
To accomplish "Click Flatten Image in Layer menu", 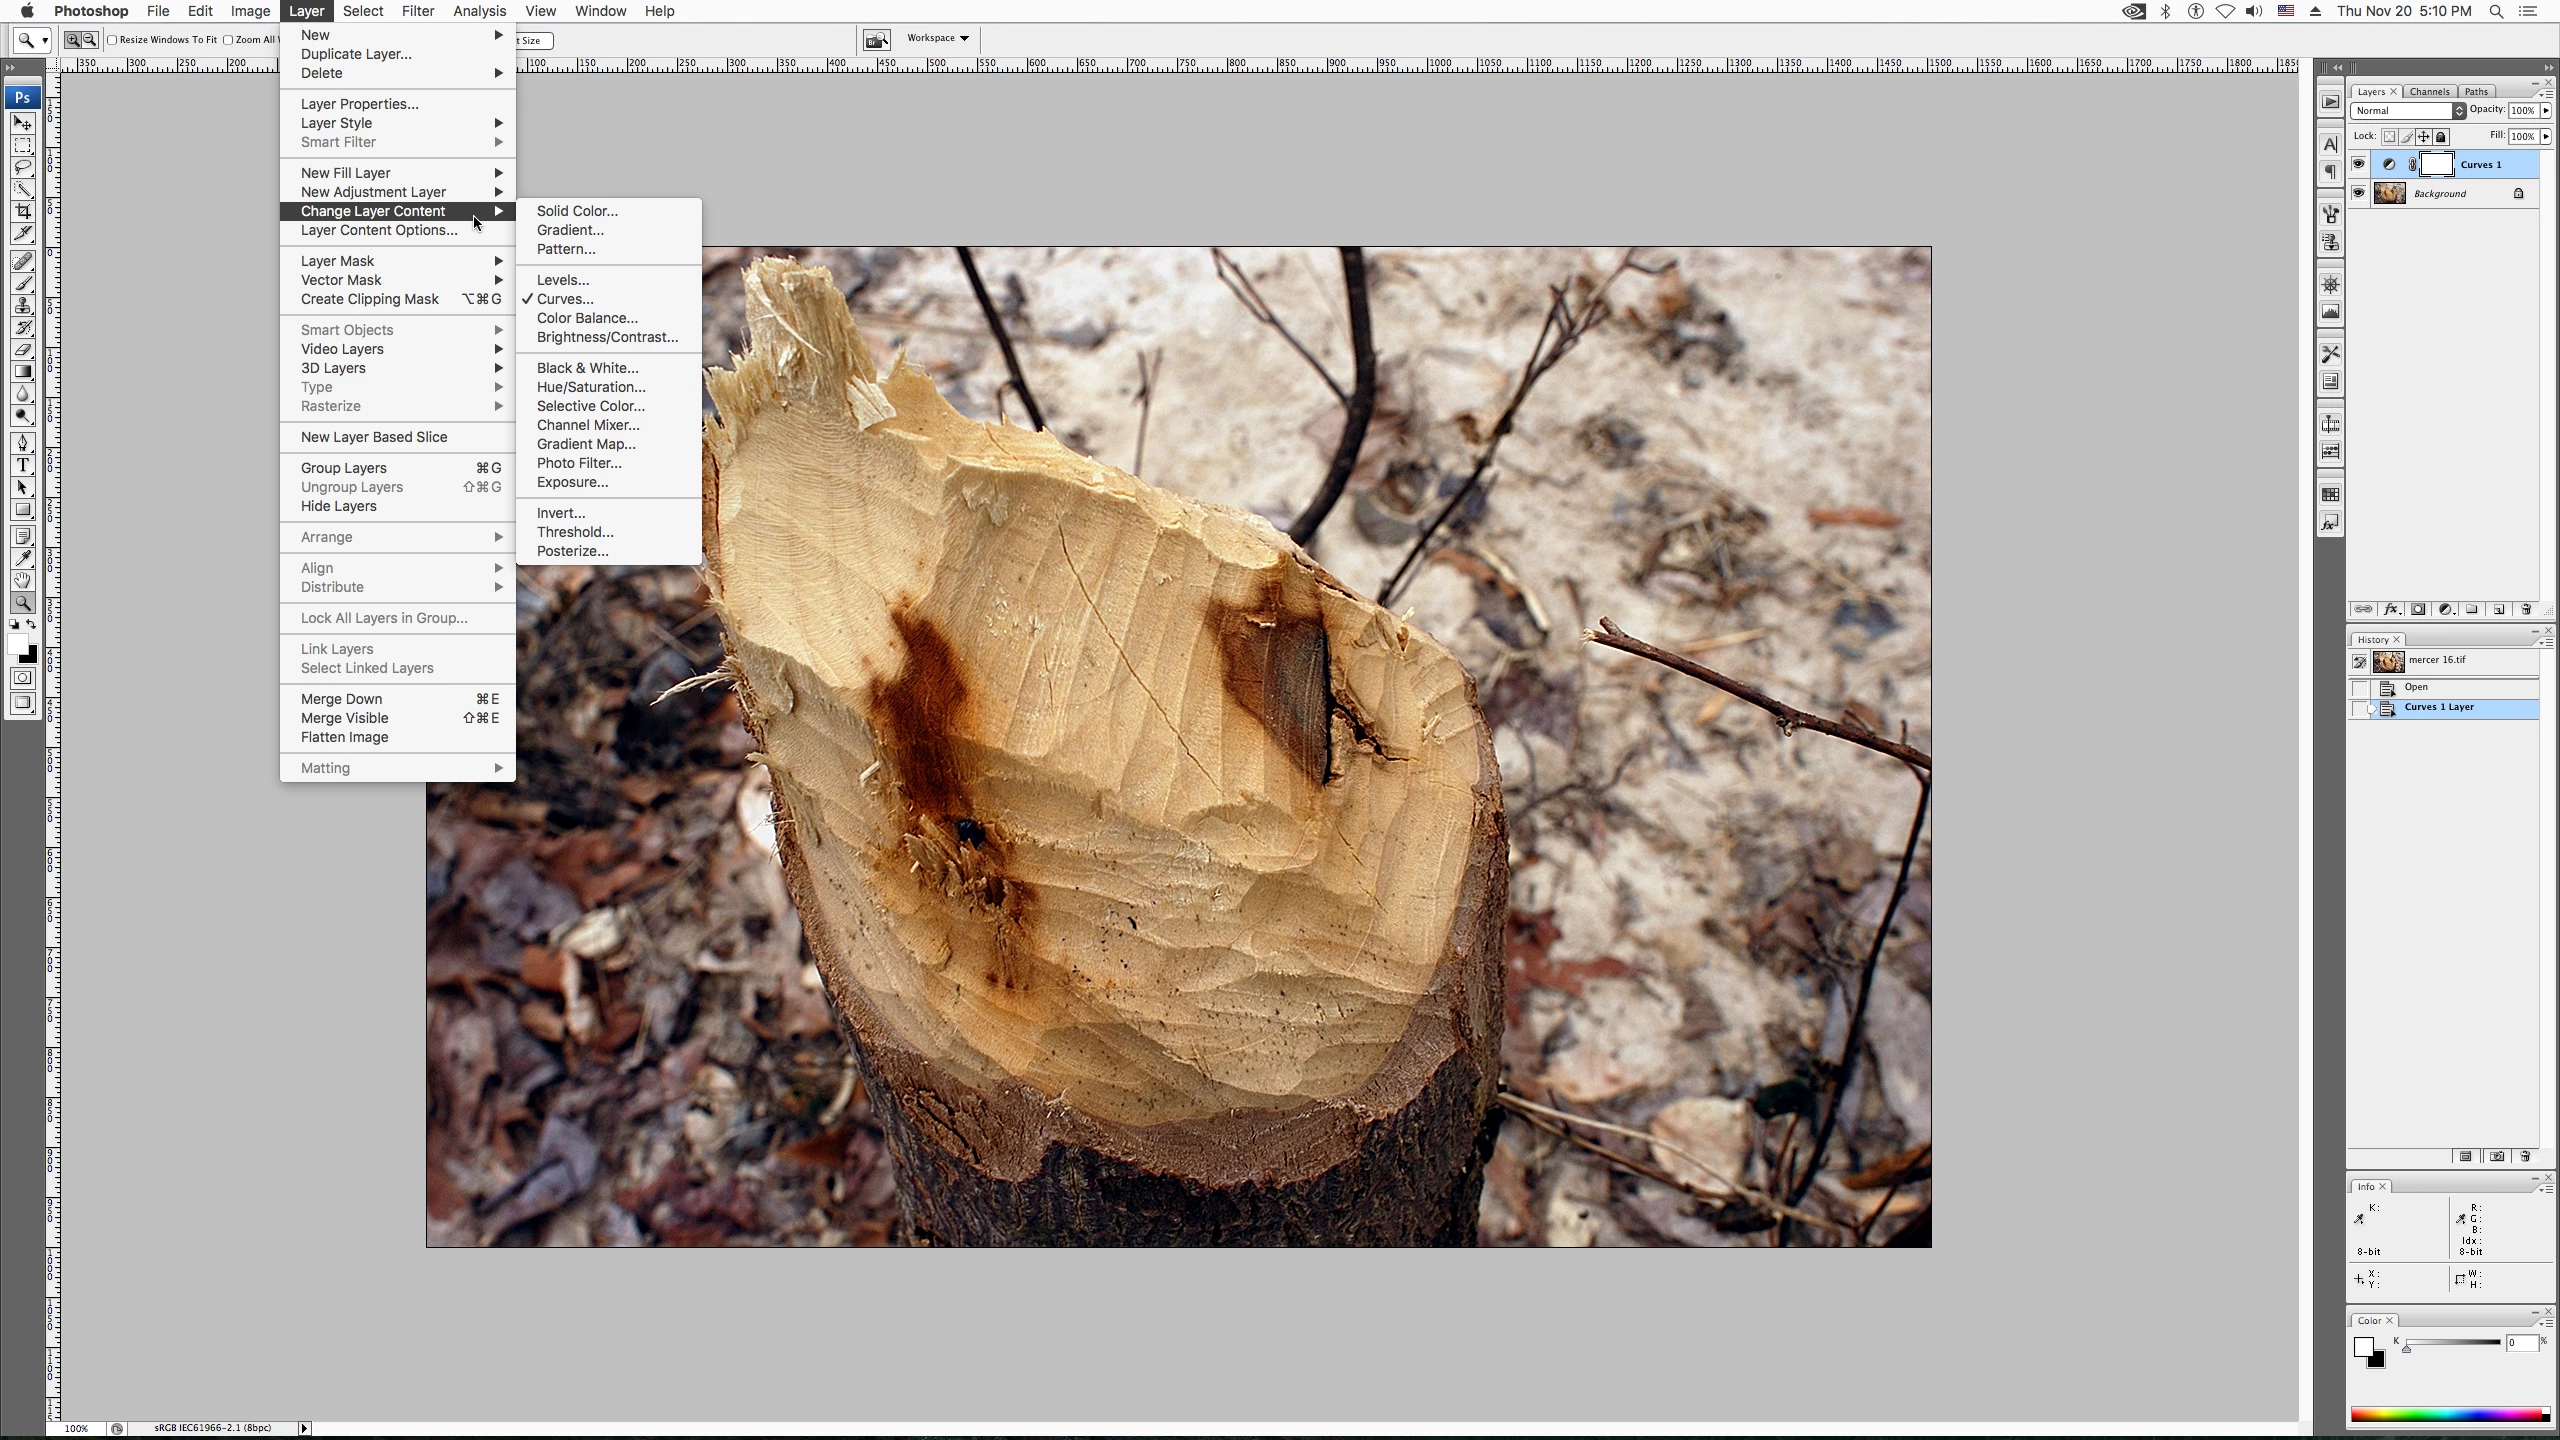I will click(344, 737).
